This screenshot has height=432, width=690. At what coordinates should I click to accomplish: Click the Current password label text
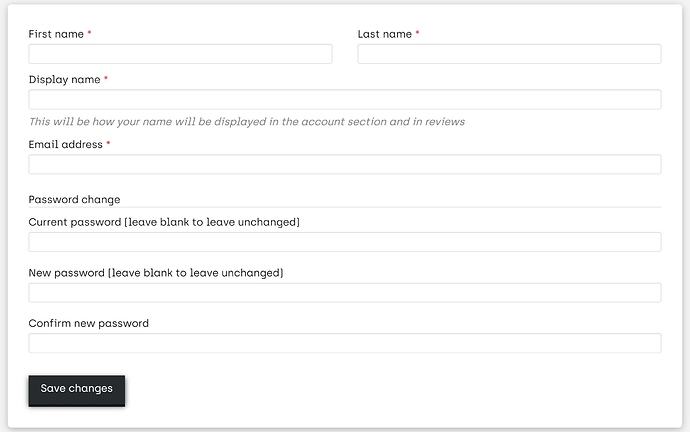coord(164,221)
